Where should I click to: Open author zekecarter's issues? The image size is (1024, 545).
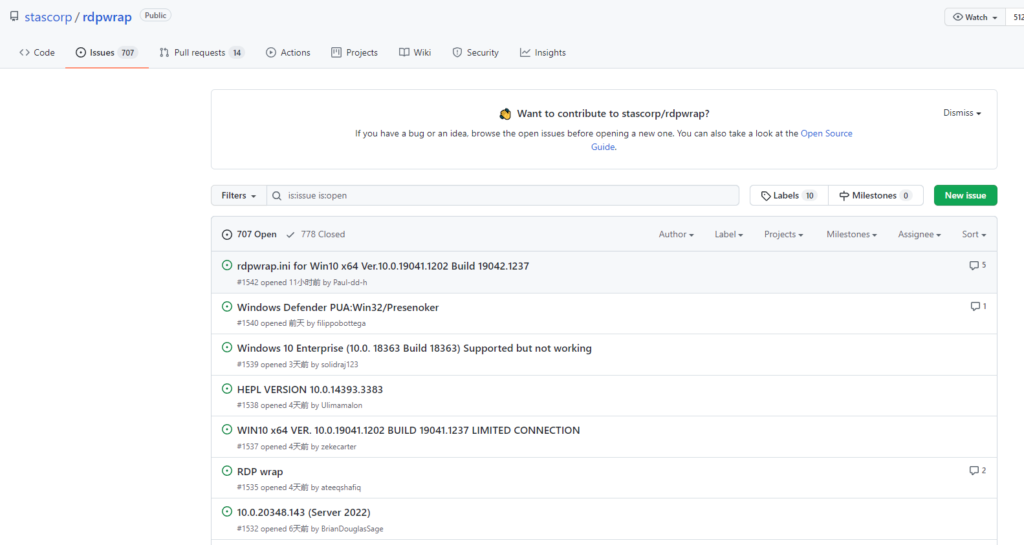(x=338, y=447)
